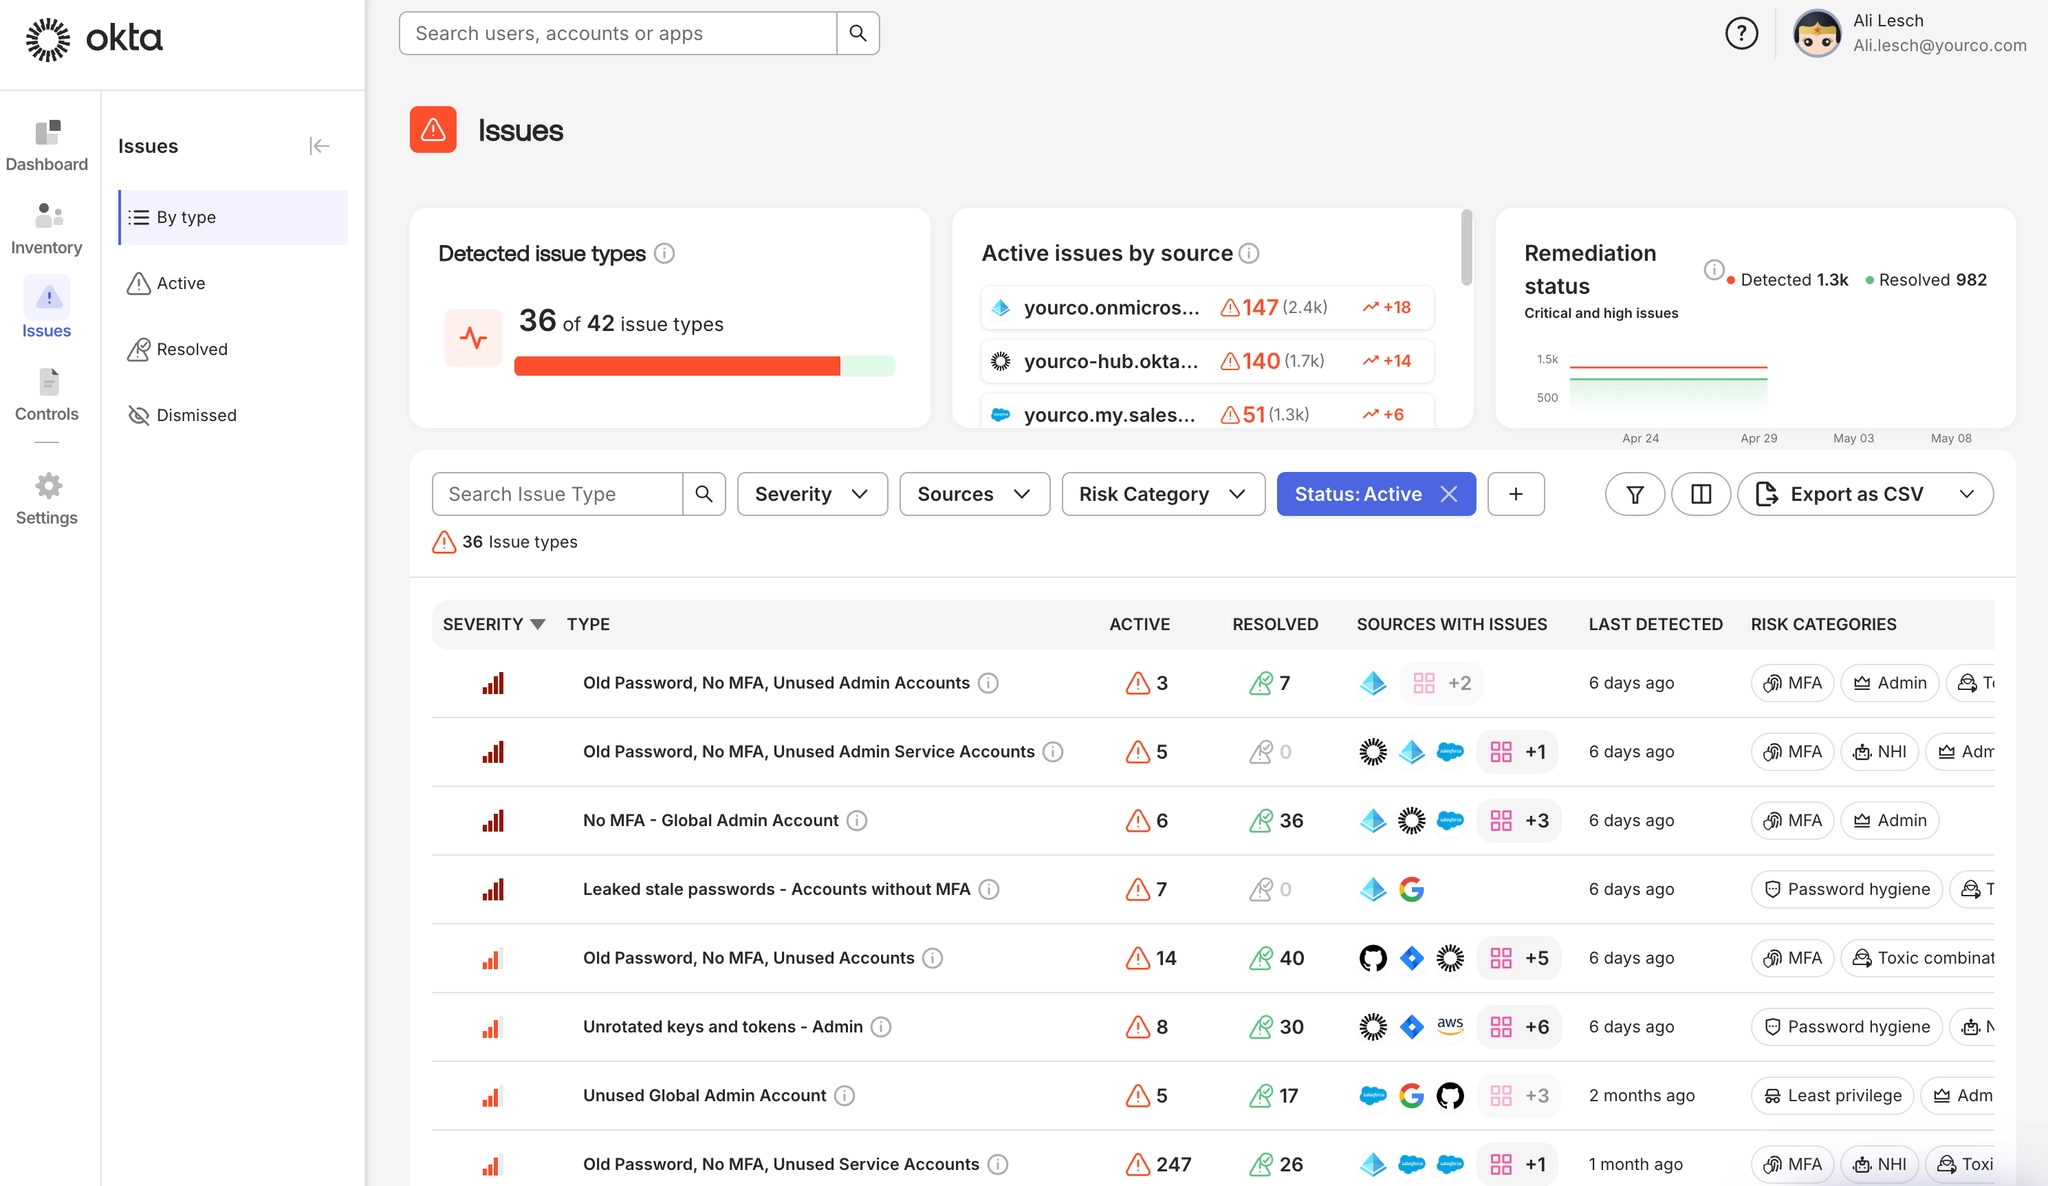The height and width of the screenshot is (1186, 2048).
Task: Open Settings gear in sidebar
Action: click(x=47, y=499)
